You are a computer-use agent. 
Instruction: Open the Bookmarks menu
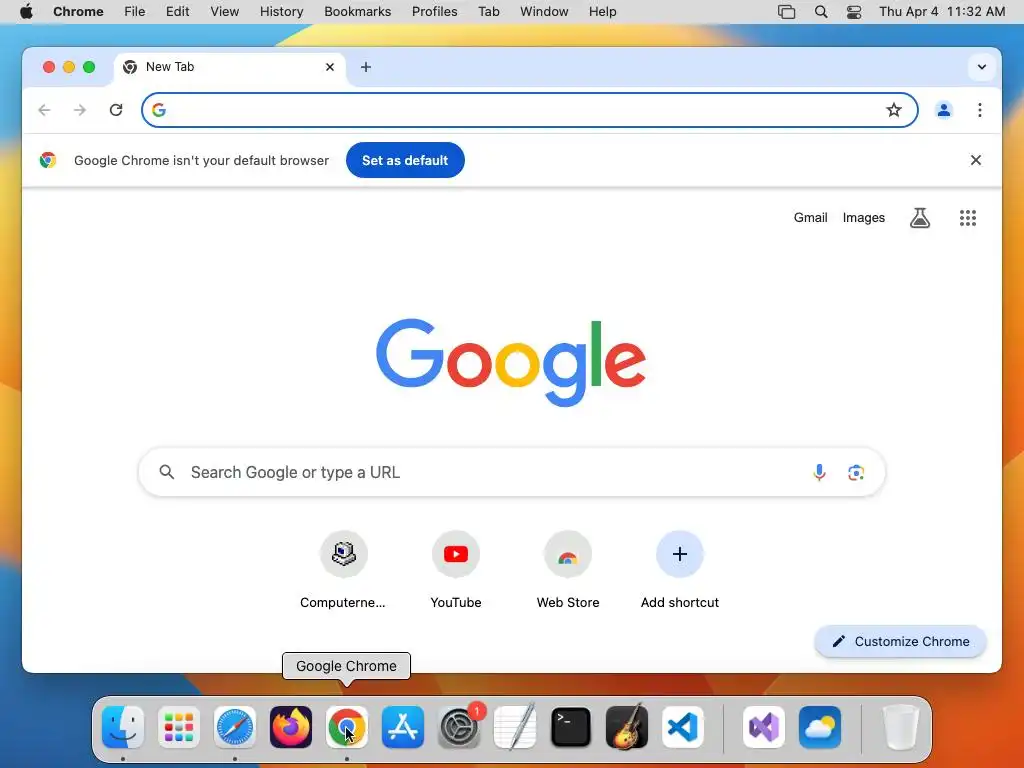[357, 12]
